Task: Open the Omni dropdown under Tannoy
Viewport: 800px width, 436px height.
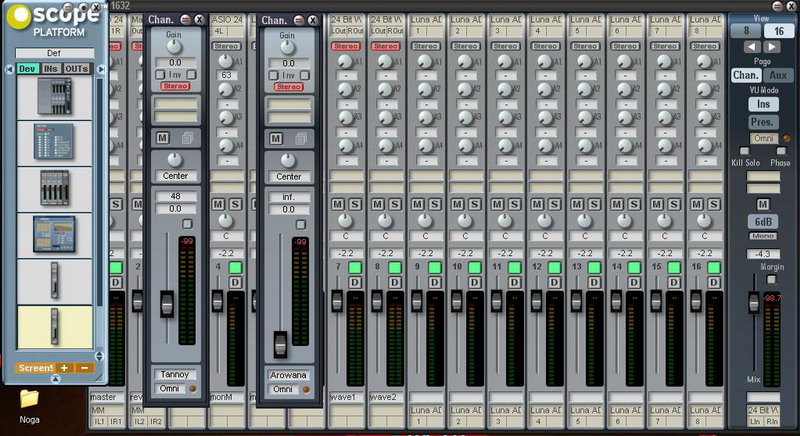Action: tap(171, 389)
